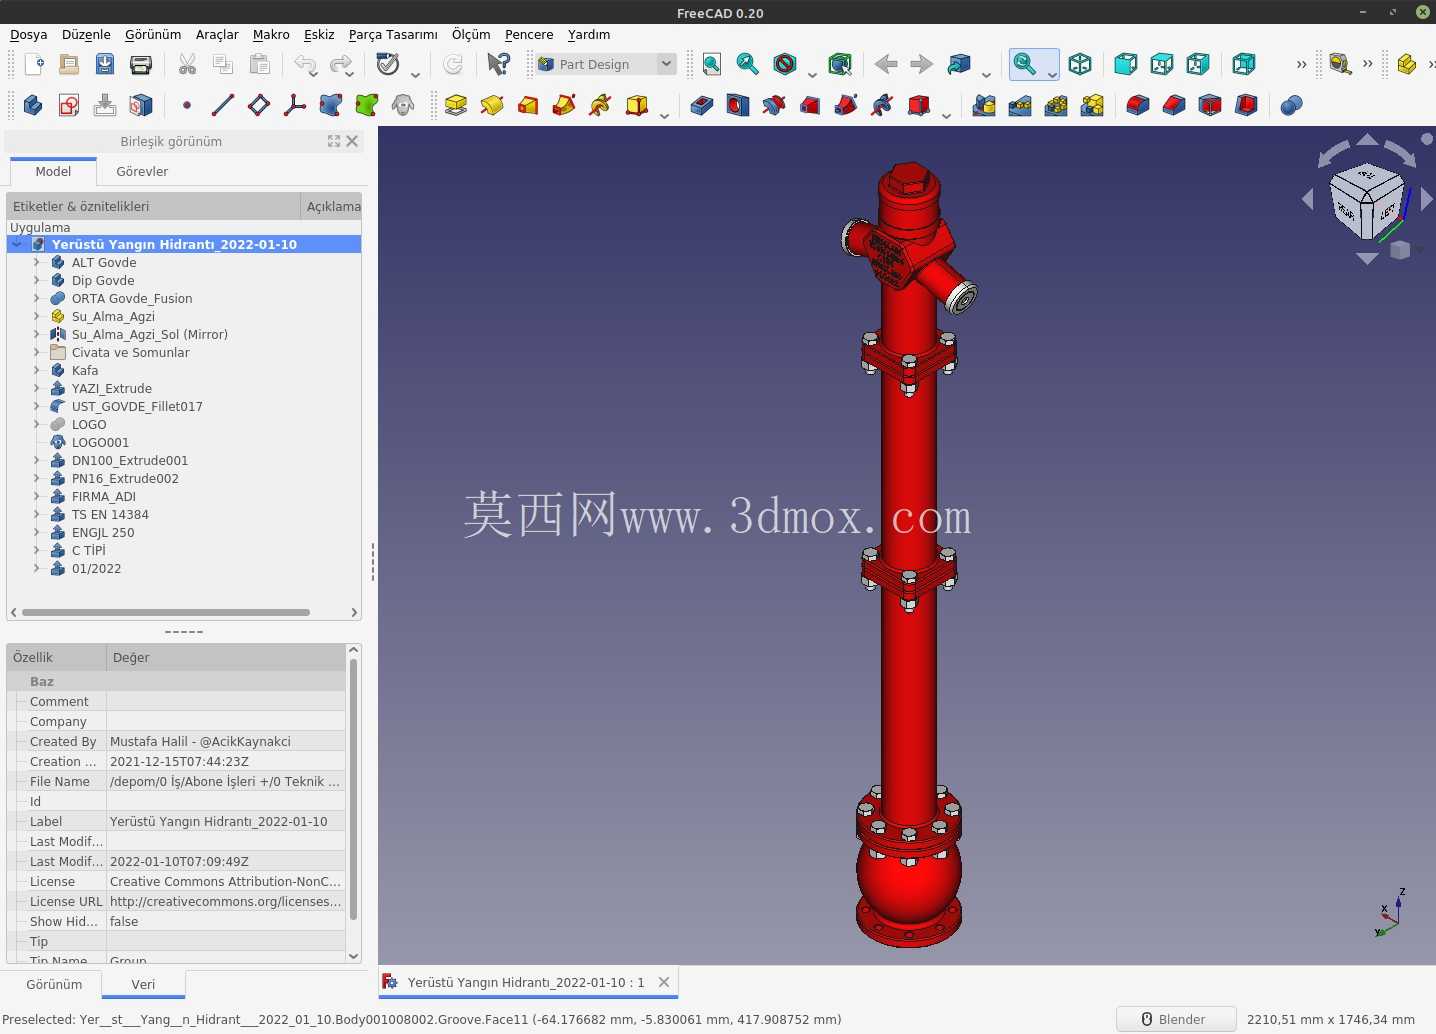1436x1034 pixels.
Task: Click the Bounding box selection icon
Action: [x=840, y=65]
